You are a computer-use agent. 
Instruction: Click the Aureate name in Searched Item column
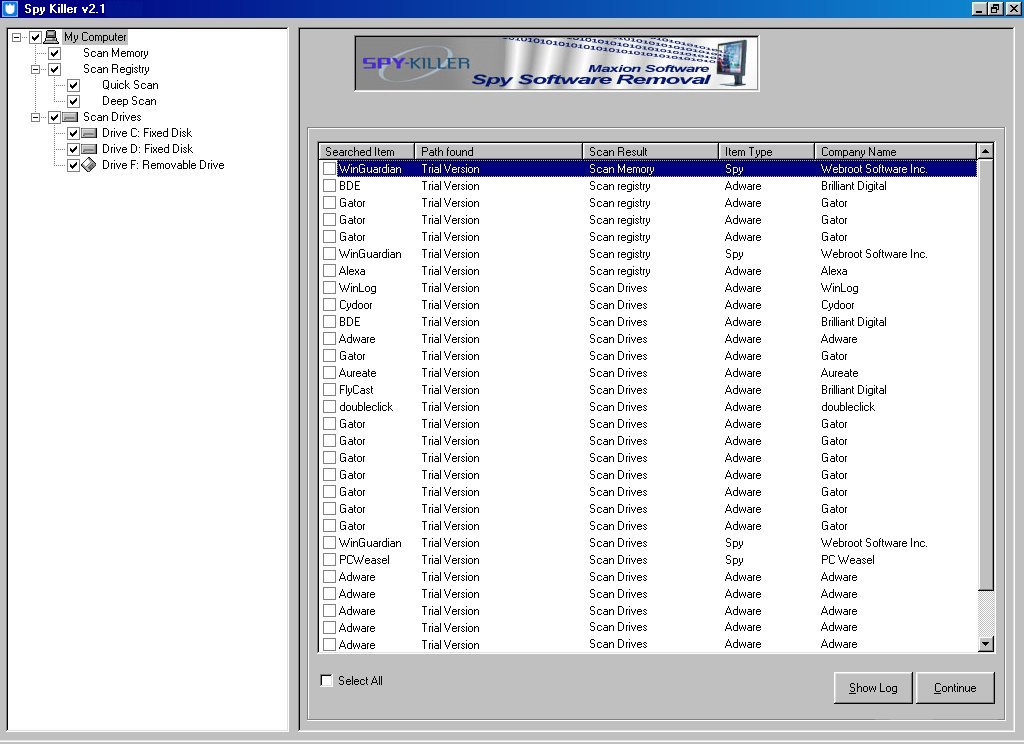click(x=357, y=373)
